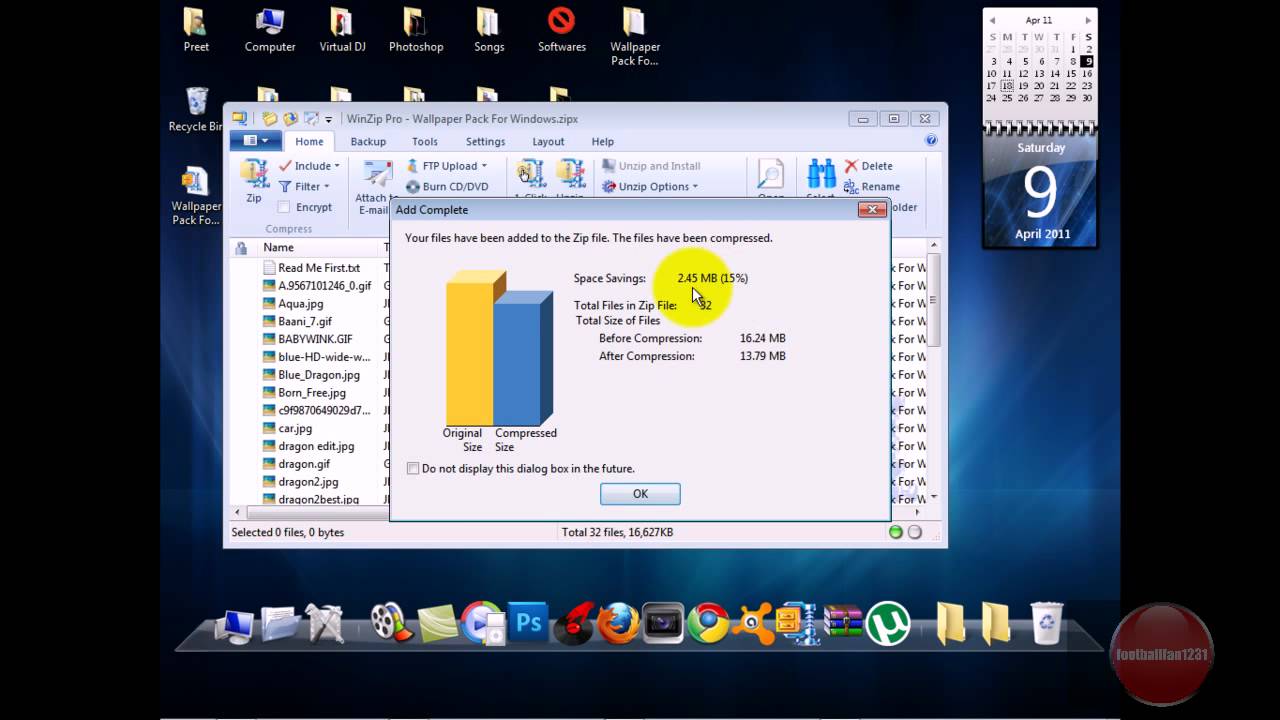
Task: Select Blue_Dragon.jpg in file list
Action: (x=319, y=375)
